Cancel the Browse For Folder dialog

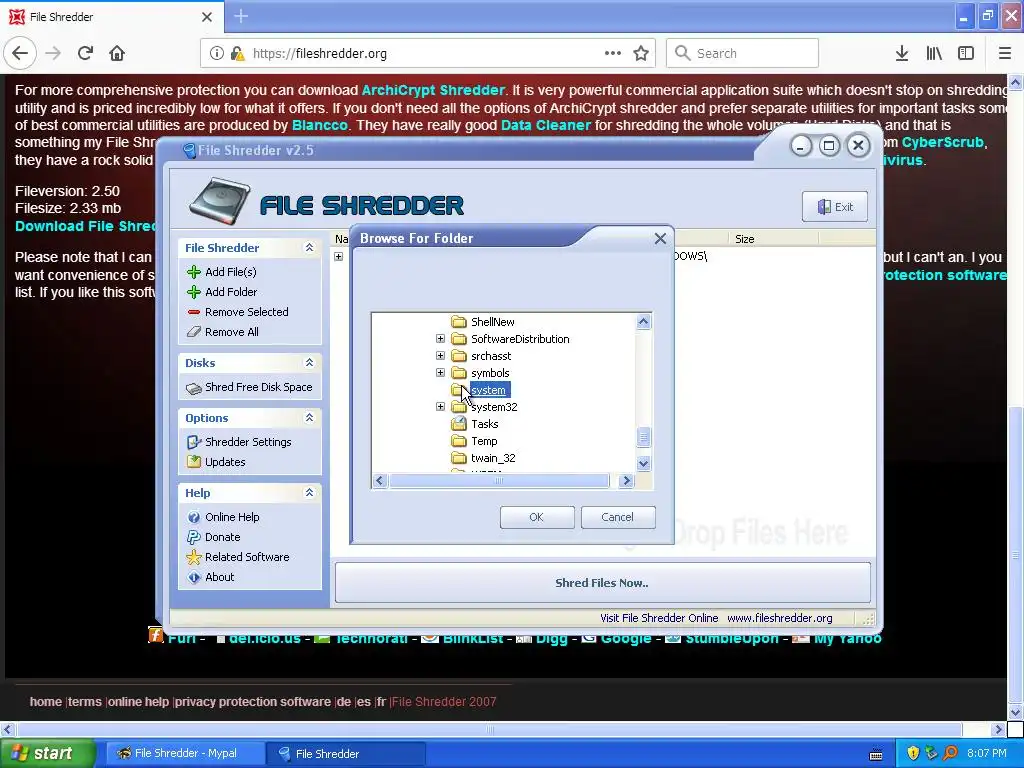click(x=618, y=517)
